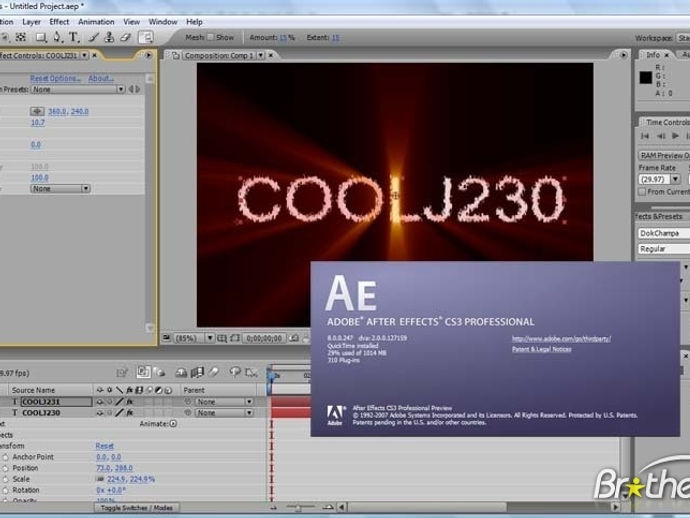Open the Help menu
Image resolution: width=690 pixels, height=518 pixels.
[194, 22]
